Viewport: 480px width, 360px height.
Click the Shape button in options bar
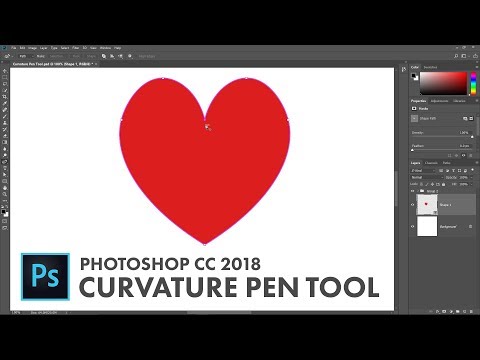[x=91, y=56]
